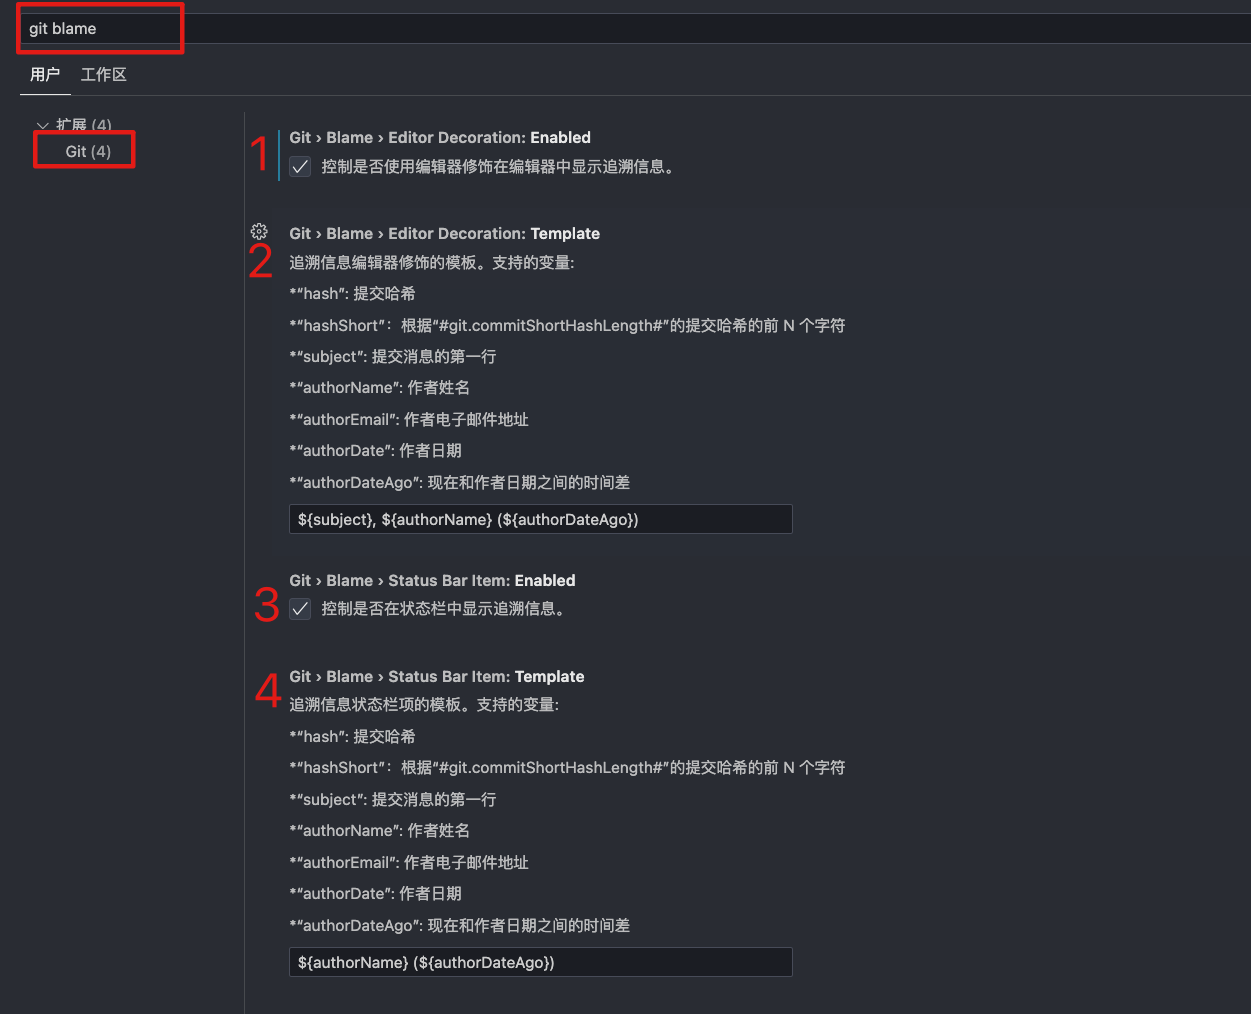Screen dimensions: 1251x1014
Task: Open git.commitShortHashLength link under Editor Decoration Template
Action: (552, 326)
